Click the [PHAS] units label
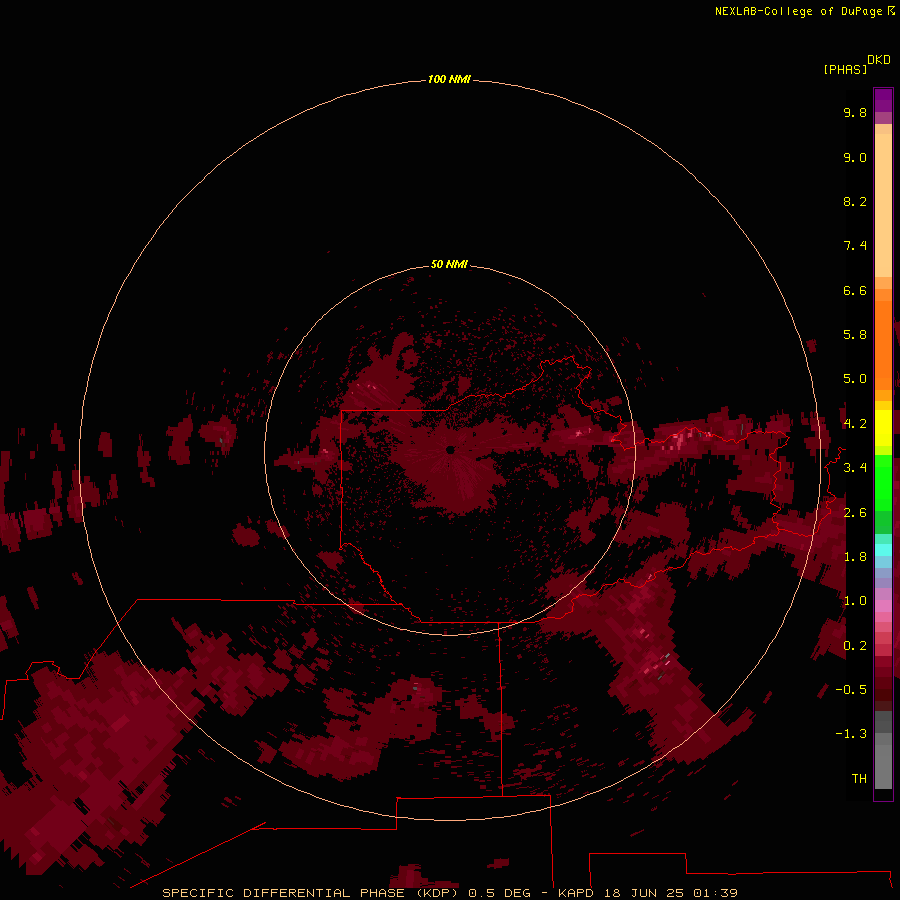The height and width of the screenshot is (900, 900). click(x=845, y=69)
